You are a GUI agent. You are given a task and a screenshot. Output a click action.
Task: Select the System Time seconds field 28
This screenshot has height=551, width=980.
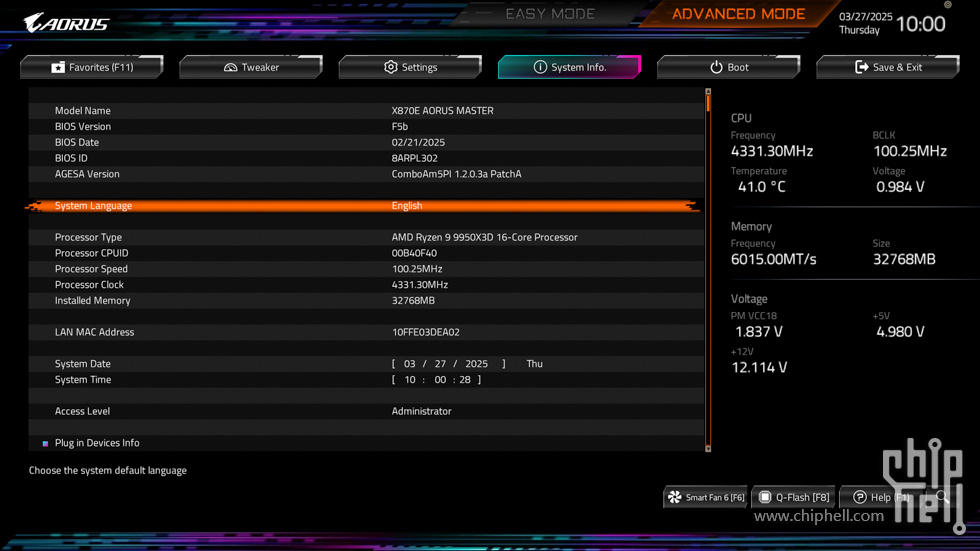click(465, 380)
